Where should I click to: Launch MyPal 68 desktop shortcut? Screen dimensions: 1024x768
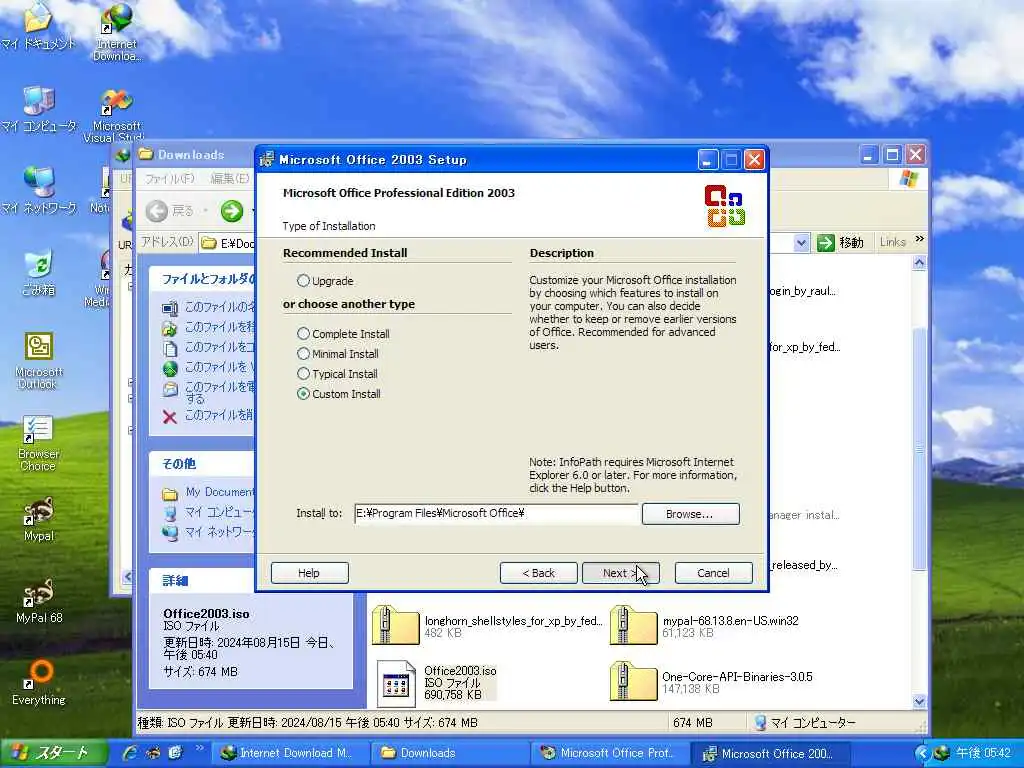pyautogui.click(x=39, y=601)
